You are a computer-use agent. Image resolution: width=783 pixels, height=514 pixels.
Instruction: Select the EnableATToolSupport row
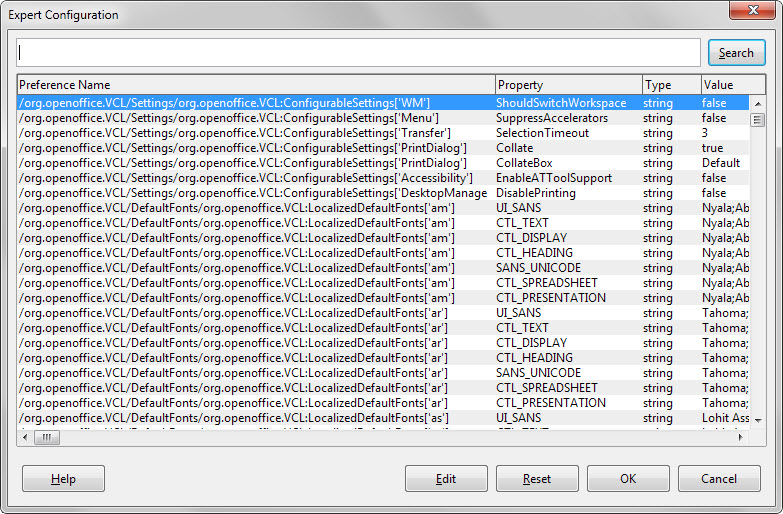point(383,178)
